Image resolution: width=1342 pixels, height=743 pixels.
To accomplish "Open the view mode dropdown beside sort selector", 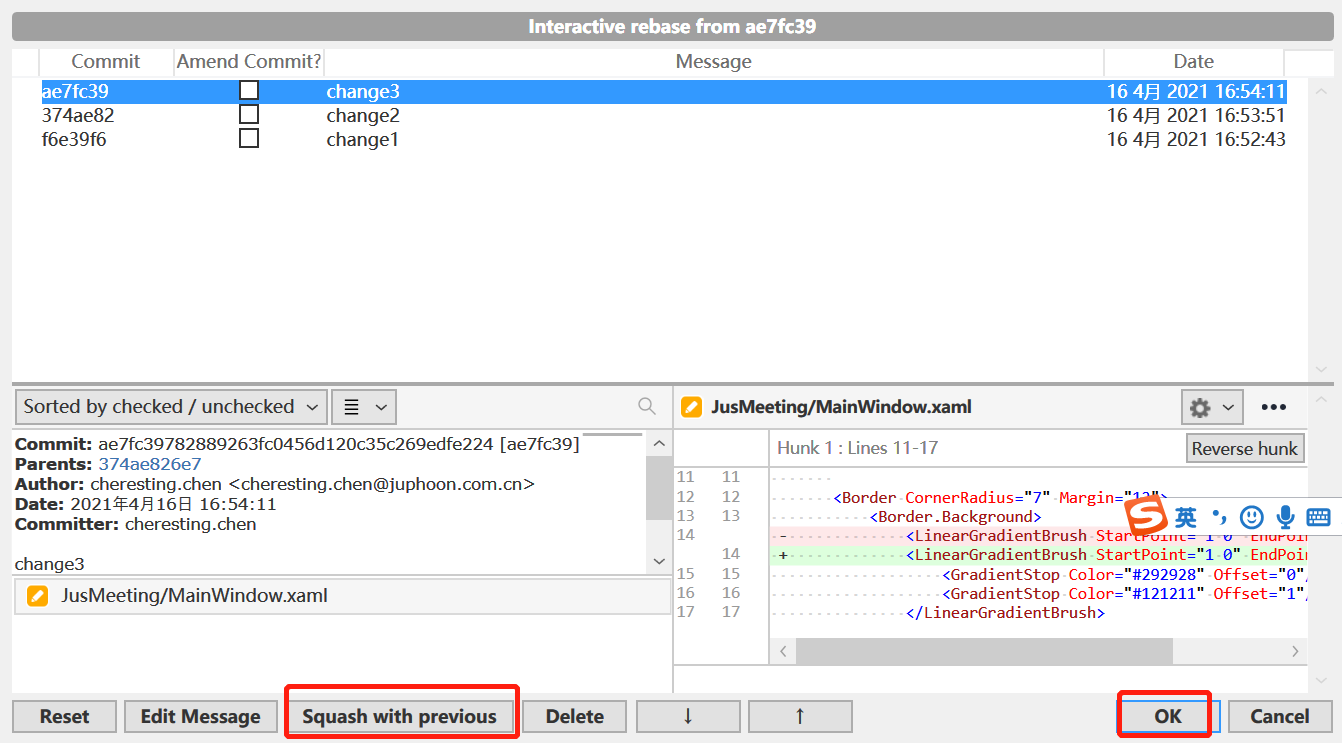I will (364, 406).
